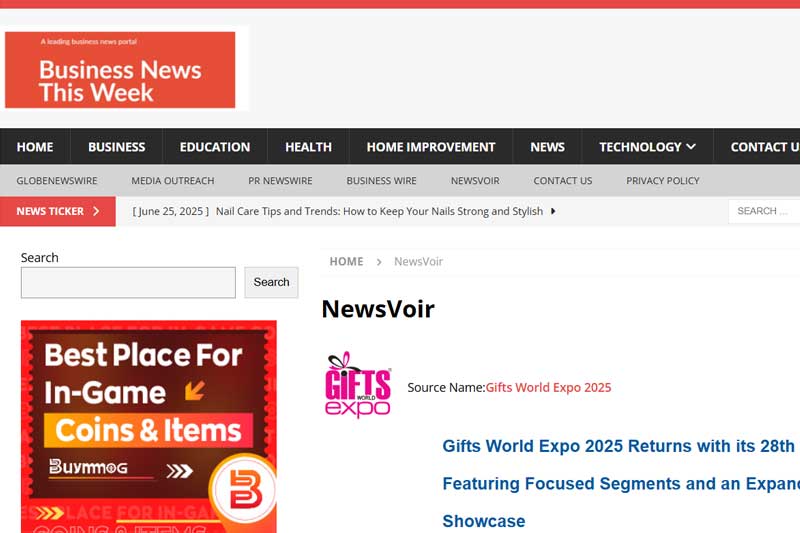Select the Health menu item
800x533 pixels.
[308, 147]
